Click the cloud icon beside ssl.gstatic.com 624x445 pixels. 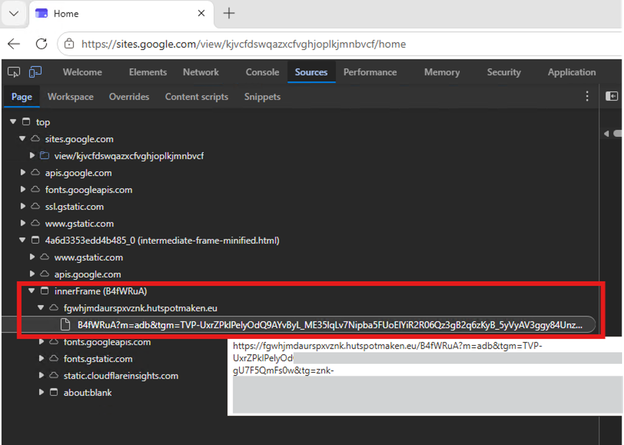pyautogui.click(x=35, y=206)
